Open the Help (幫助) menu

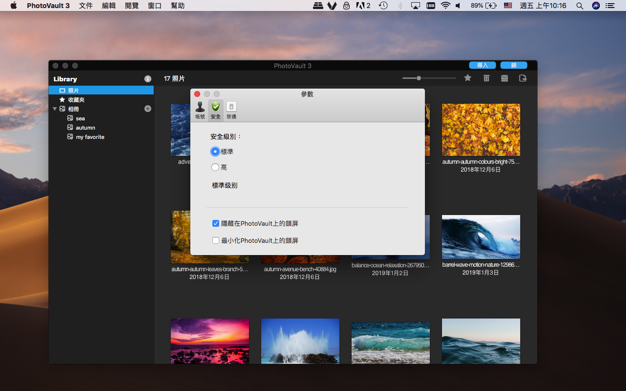point(178,6)
